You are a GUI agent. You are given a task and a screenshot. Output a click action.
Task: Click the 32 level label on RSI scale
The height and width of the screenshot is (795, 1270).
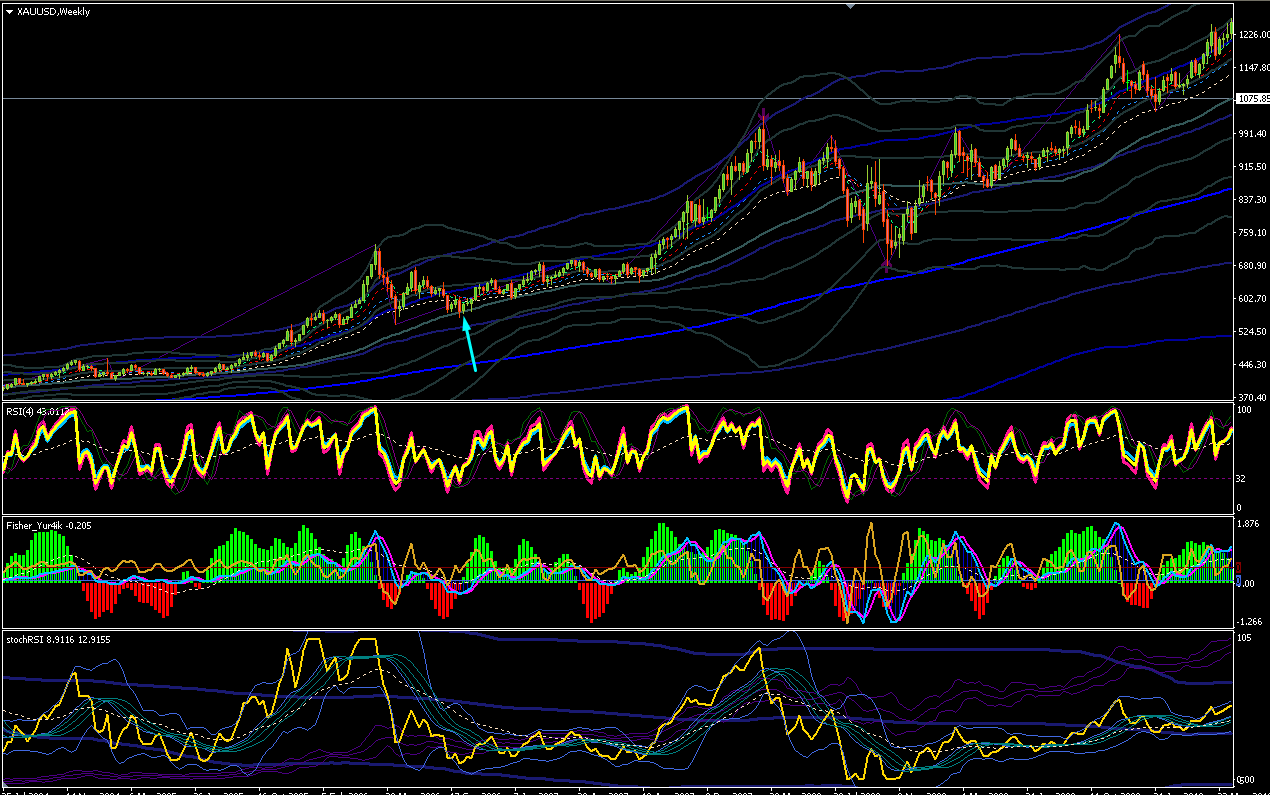tap(1243, 479)
